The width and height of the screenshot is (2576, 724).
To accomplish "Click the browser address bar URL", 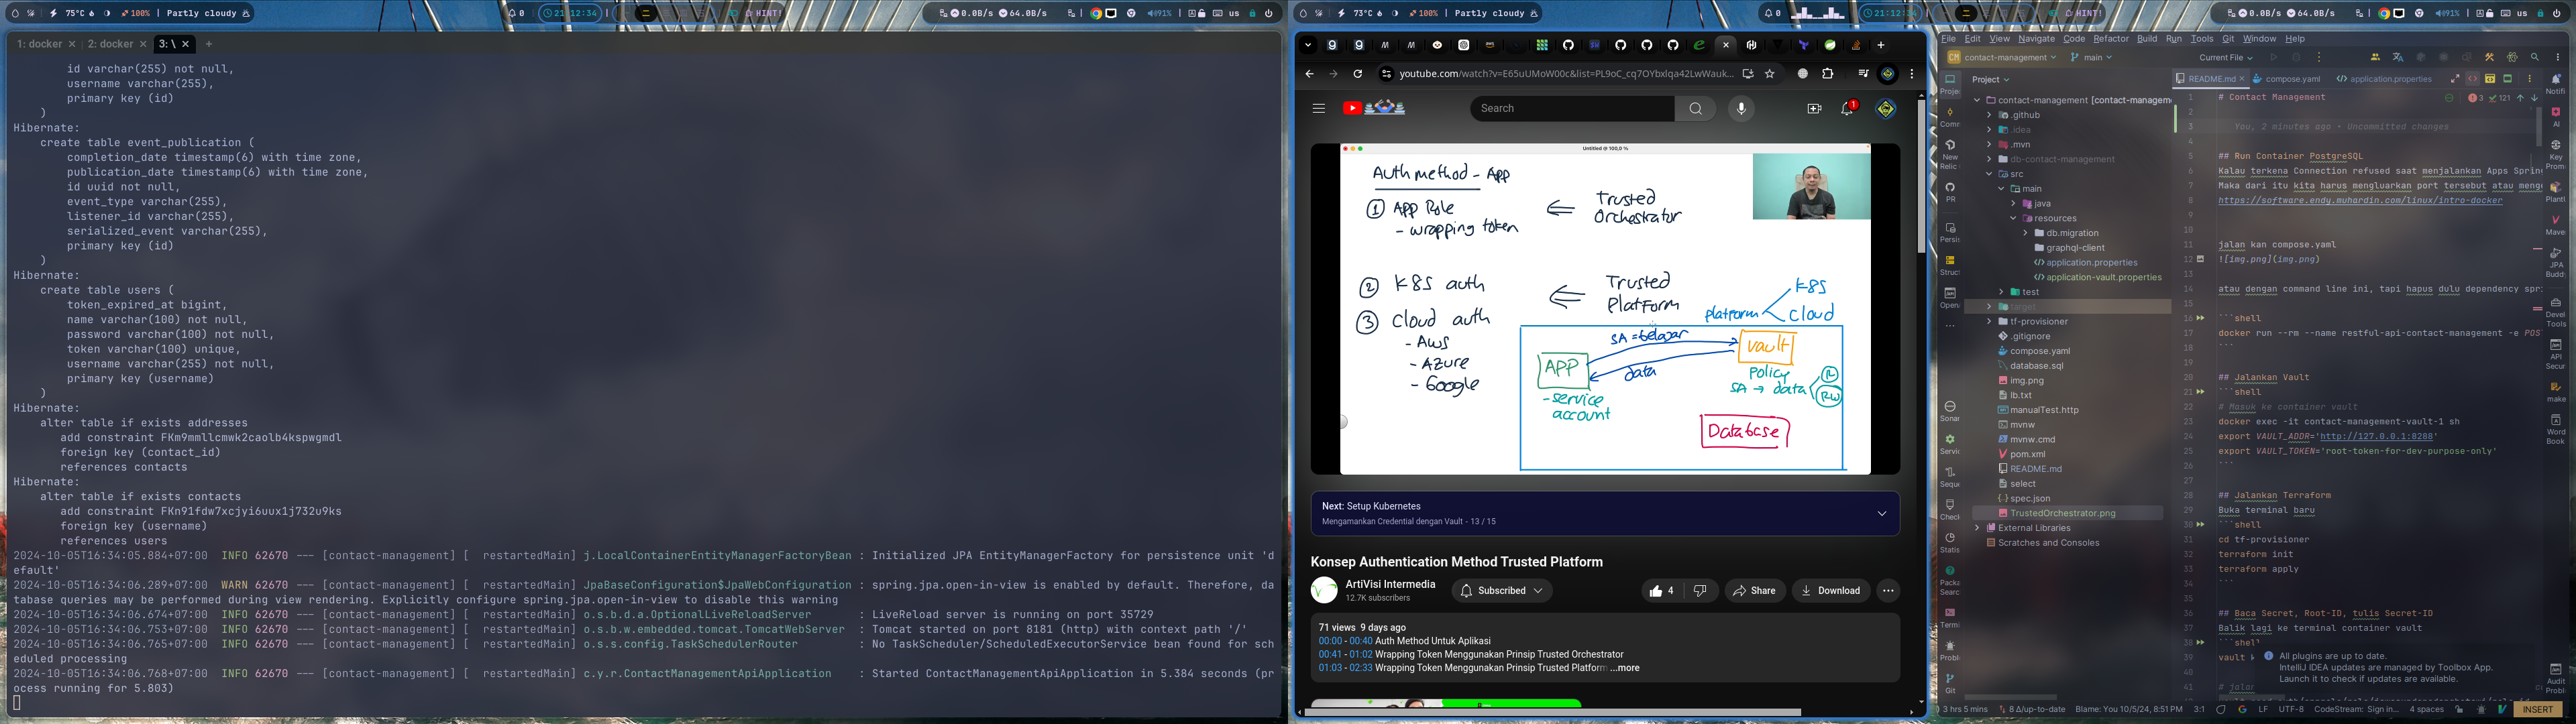I will click(x=1566, y=74).
